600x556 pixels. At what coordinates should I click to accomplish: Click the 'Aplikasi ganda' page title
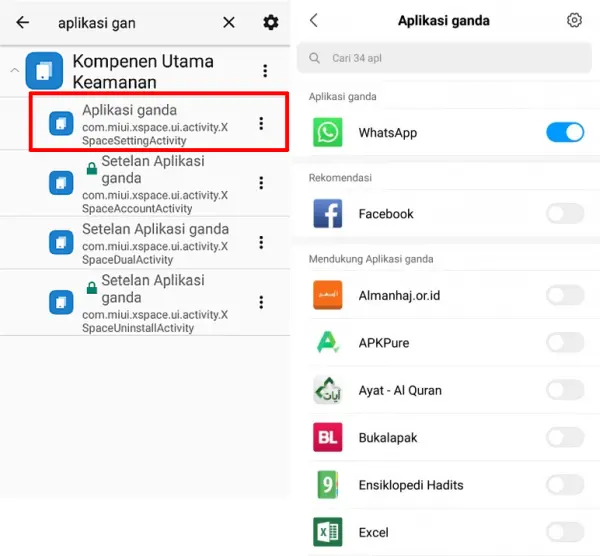[444, 21]
